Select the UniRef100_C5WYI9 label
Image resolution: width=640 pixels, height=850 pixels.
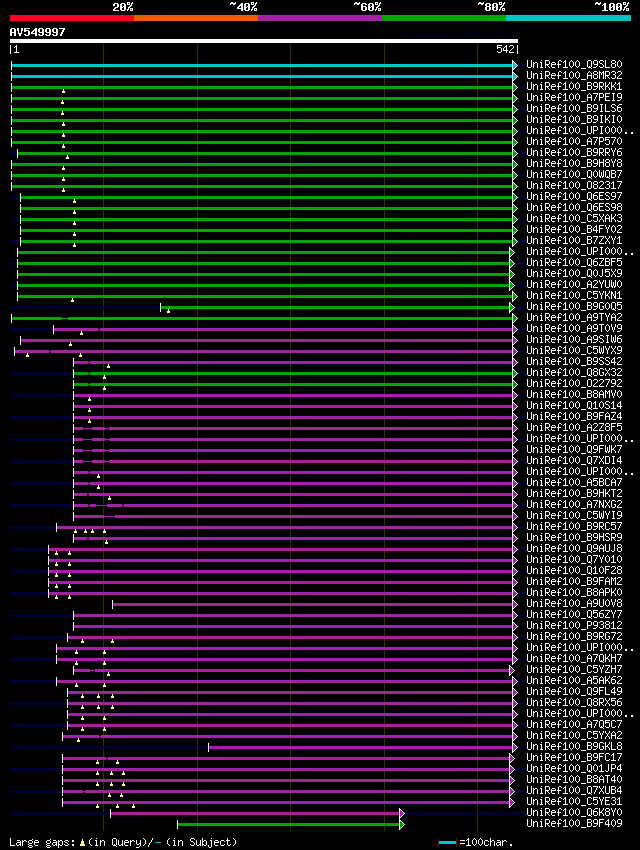(x=574, y=516)
